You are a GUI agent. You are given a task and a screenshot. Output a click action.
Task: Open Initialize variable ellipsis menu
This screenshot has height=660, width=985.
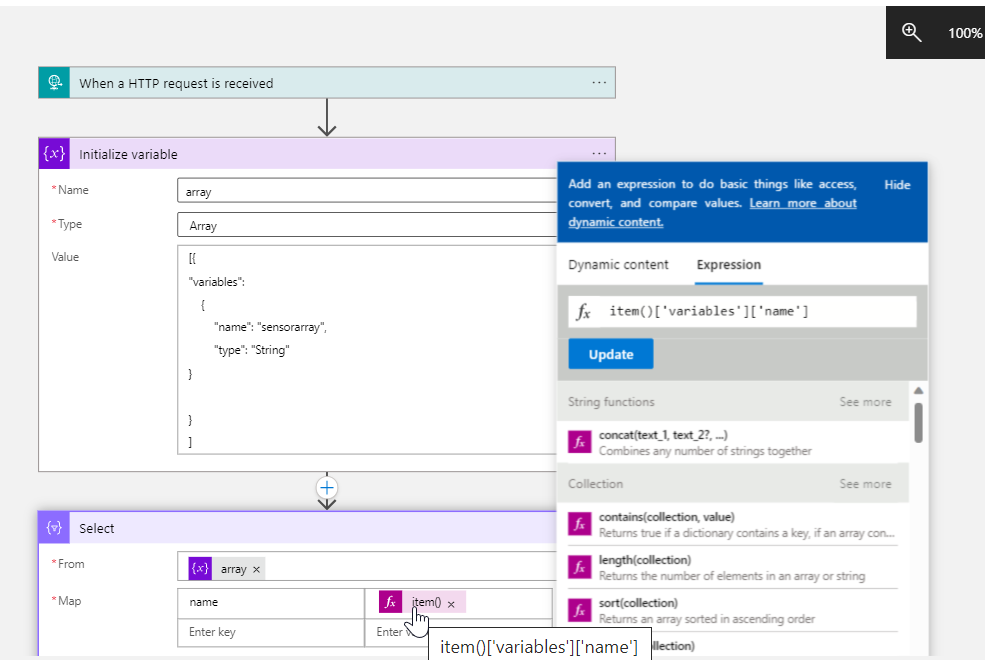pyautogui.click(x=599, y=153)
